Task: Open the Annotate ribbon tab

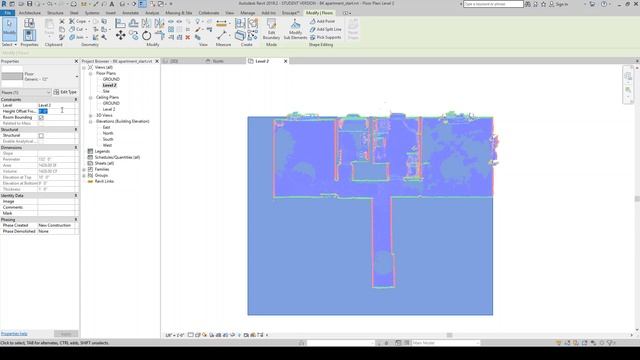Action: point(131,13)
